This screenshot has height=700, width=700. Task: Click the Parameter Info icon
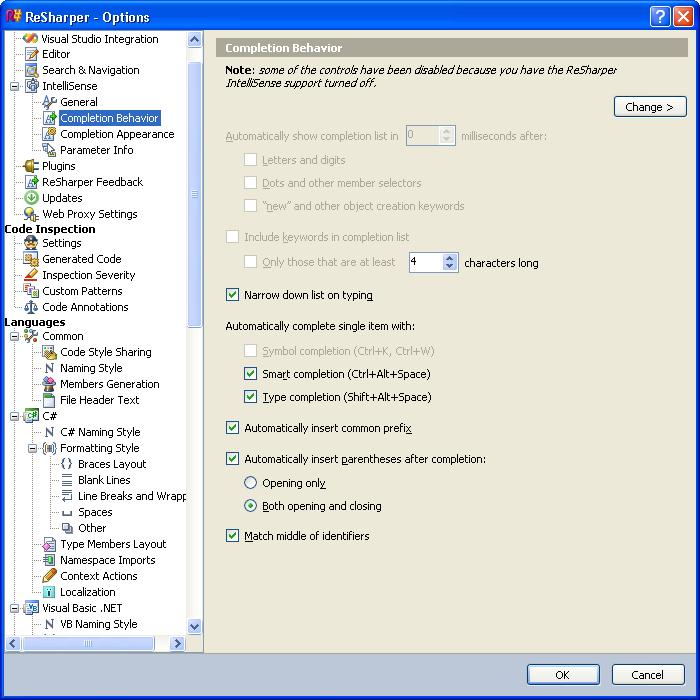click(49, 150)
